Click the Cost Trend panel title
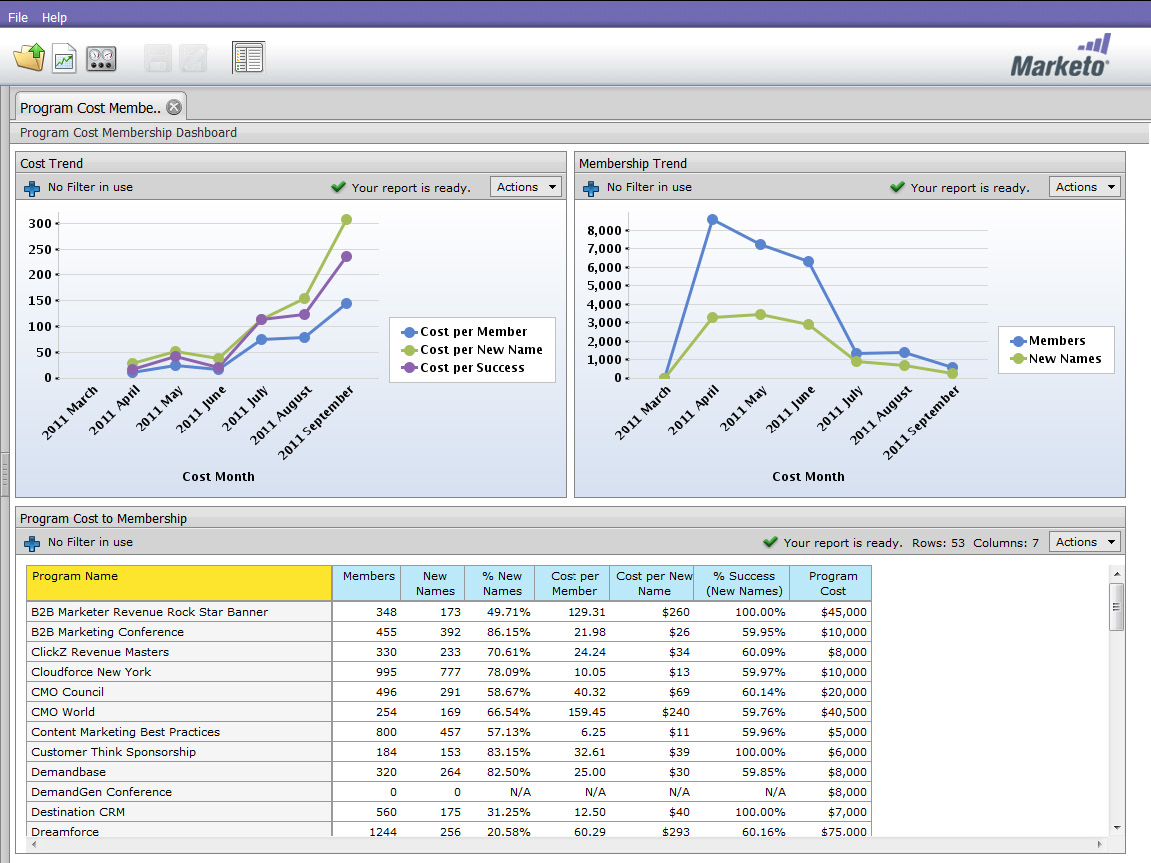This screenshot has width=1151, height=863. tap(51, 164)
